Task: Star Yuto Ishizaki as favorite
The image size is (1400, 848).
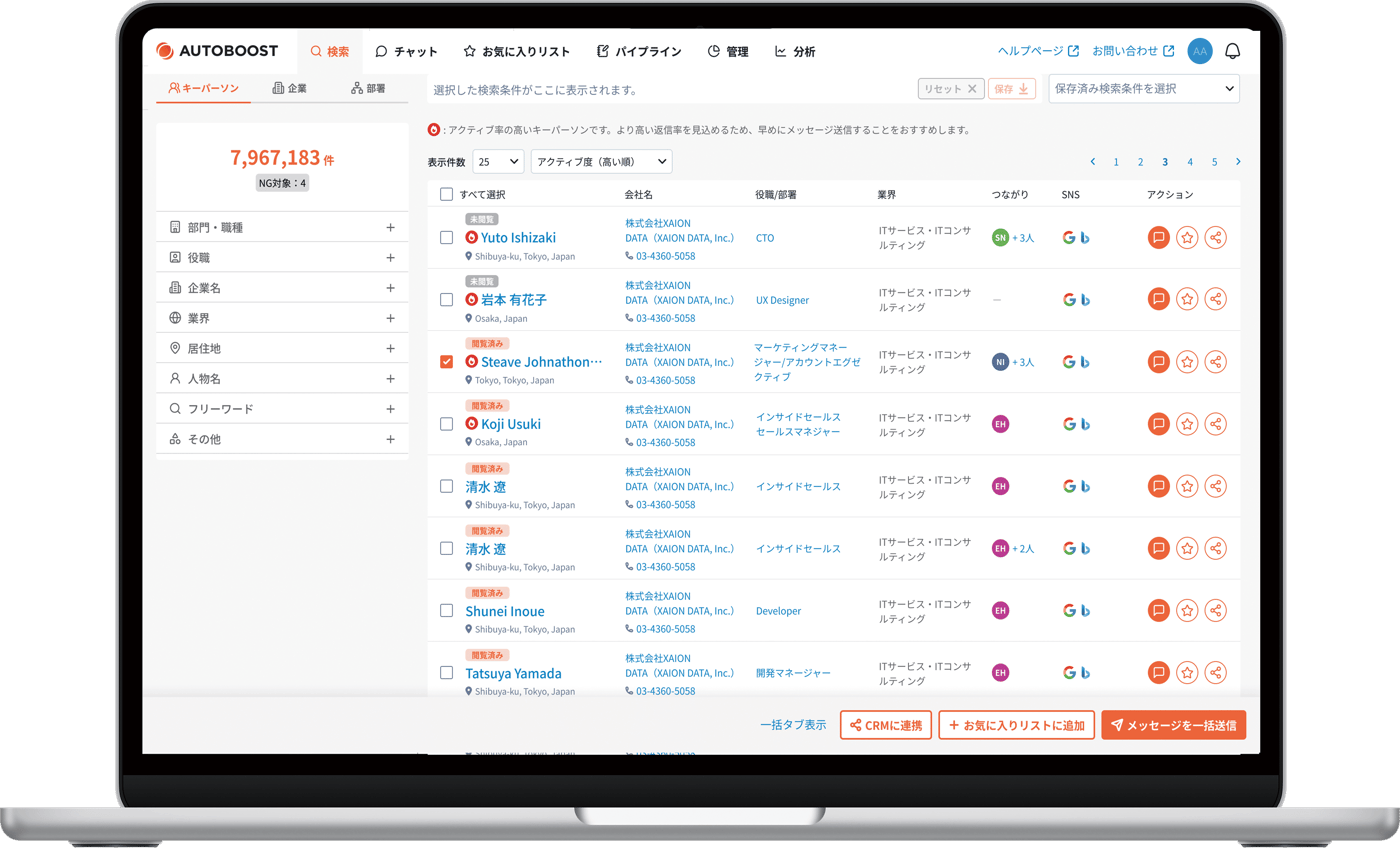Action: (1187, 238)
